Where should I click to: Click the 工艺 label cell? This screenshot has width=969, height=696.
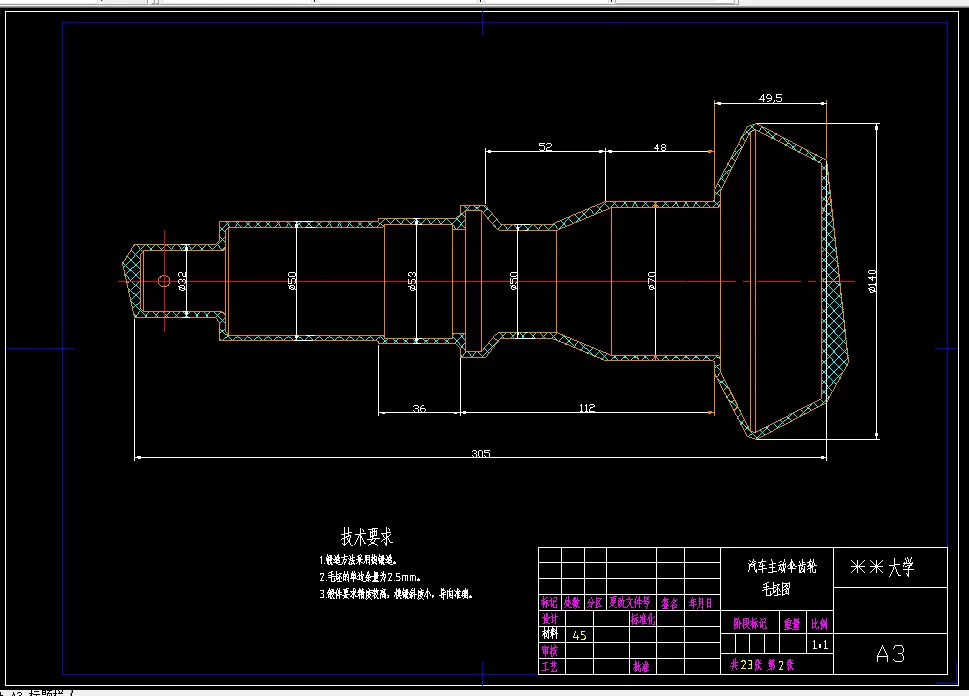(550, 666)
